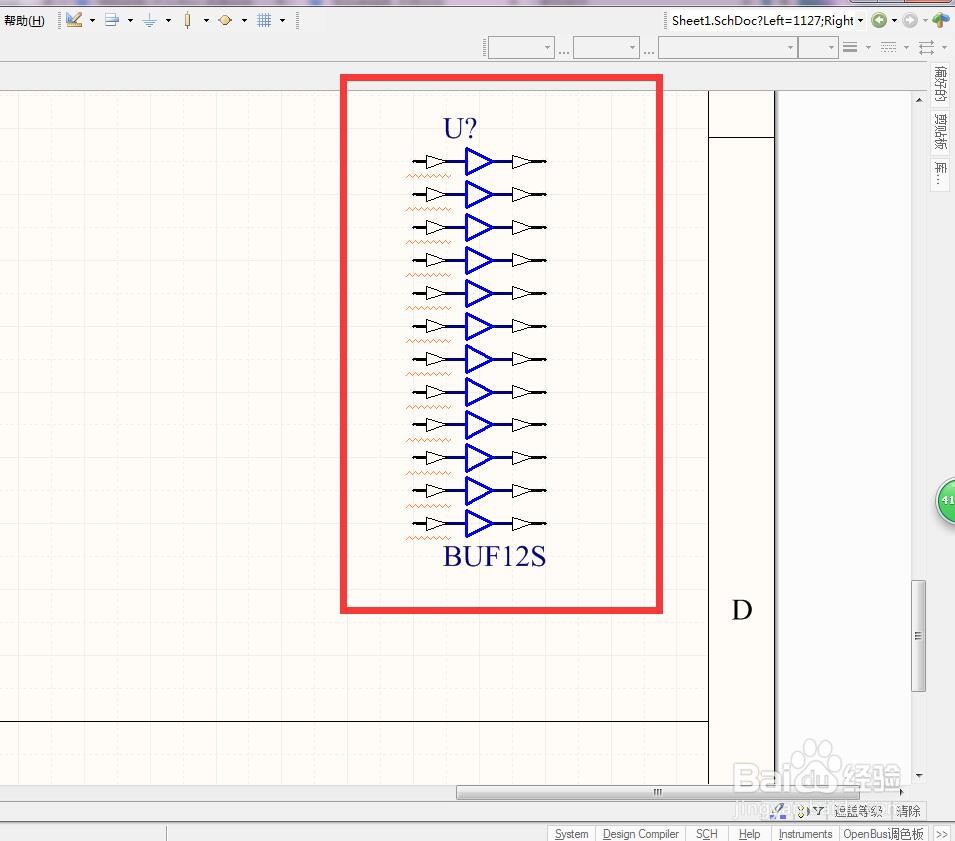
Task: Click the filter funnel icon
Action: [x=819, y=811]
